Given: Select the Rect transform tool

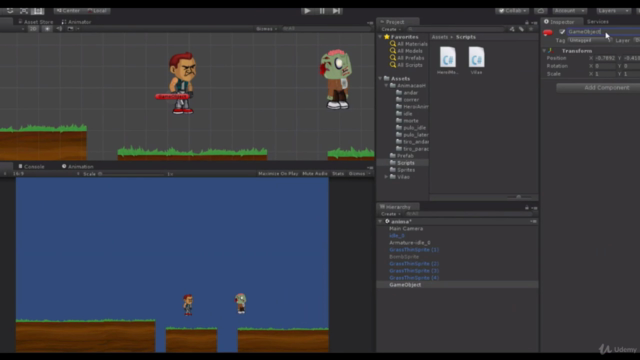Looking at the screenshot, I should click(38, 11).
